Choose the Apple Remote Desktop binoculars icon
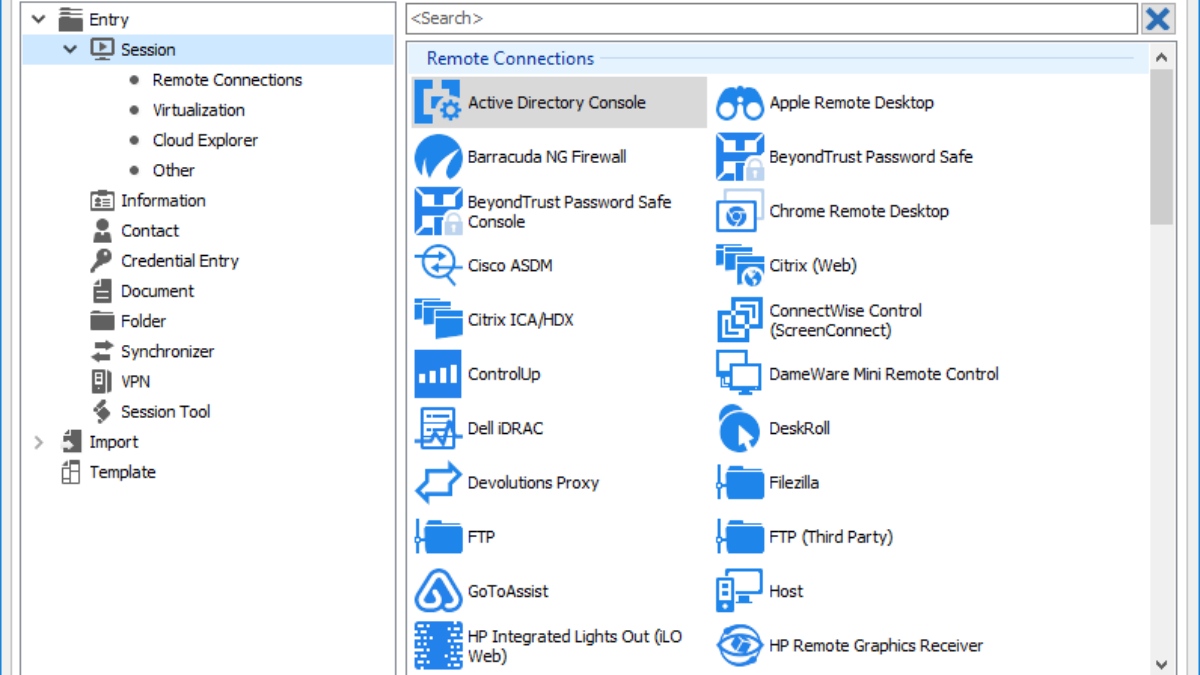Viewport: 1200px width, 675px height. (740, 102)
